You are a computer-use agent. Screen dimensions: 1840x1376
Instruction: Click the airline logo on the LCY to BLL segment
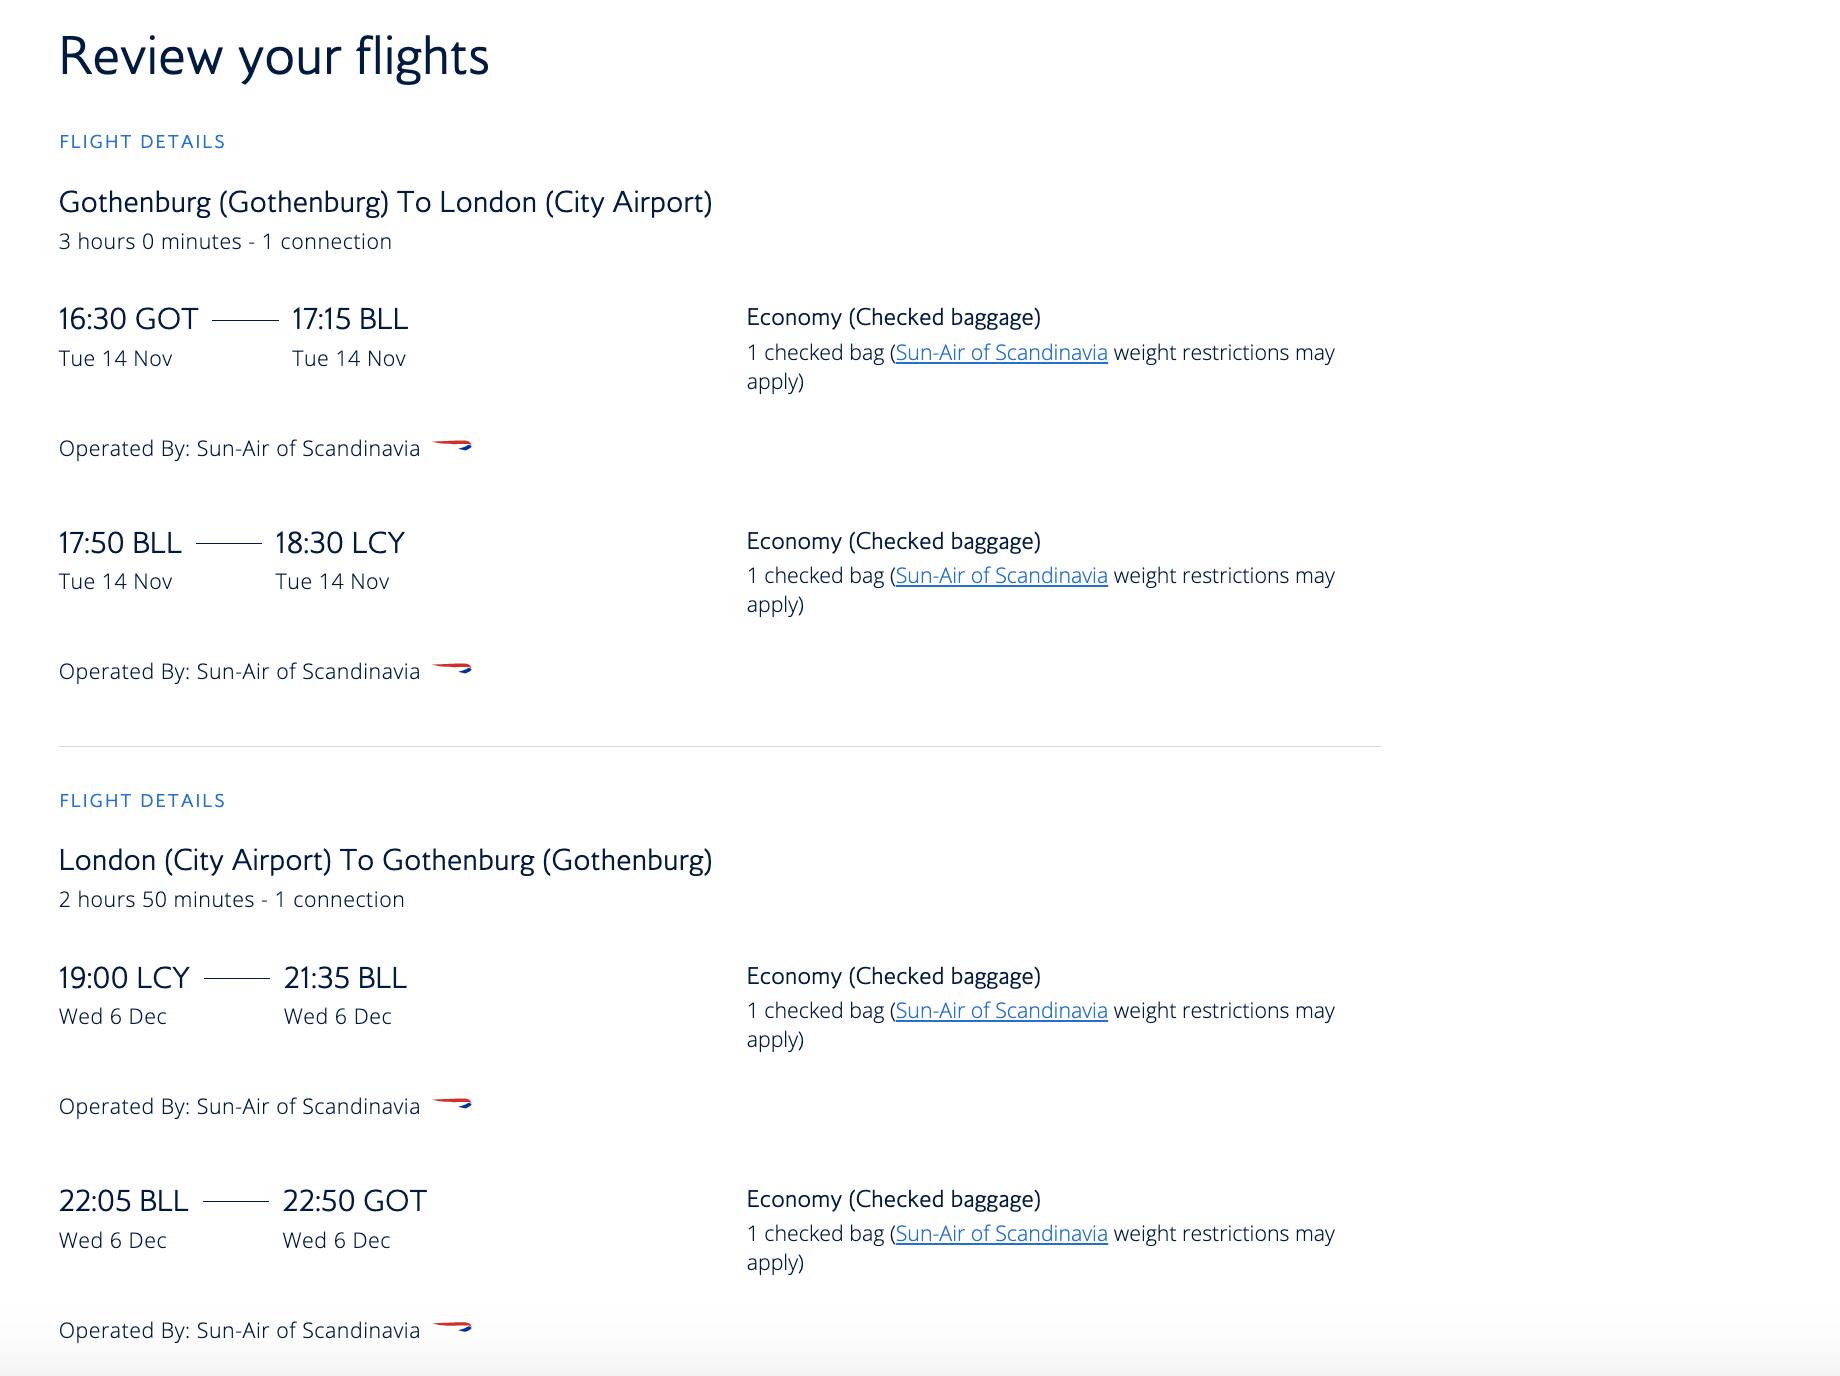click(x=452, y=1104)
